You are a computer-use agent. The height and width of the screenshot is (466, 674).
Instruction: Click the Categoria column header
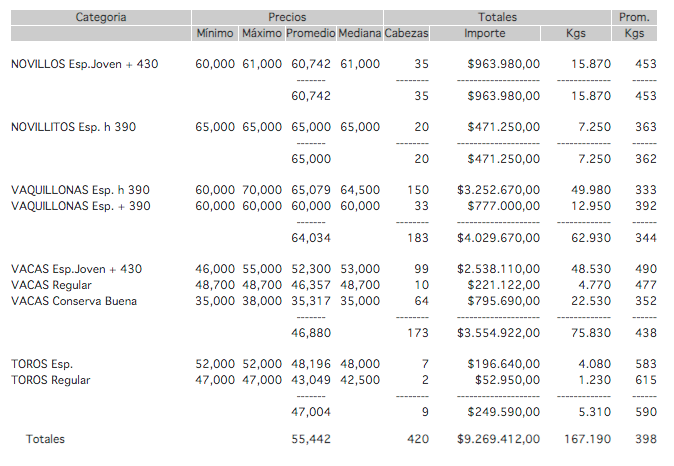(101, 17)
